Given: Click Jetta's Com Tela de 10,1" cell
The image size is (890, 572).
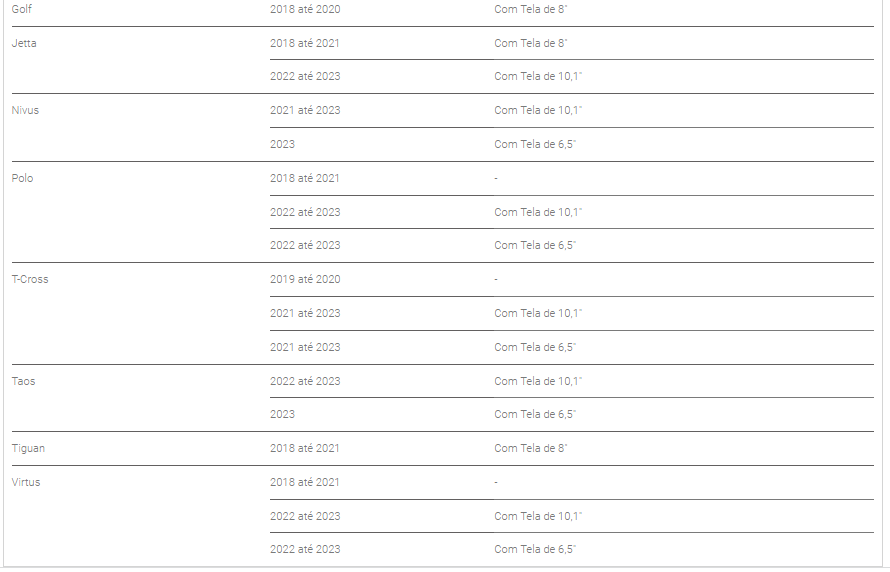Looking at the screenshot, I should point(538,76).
